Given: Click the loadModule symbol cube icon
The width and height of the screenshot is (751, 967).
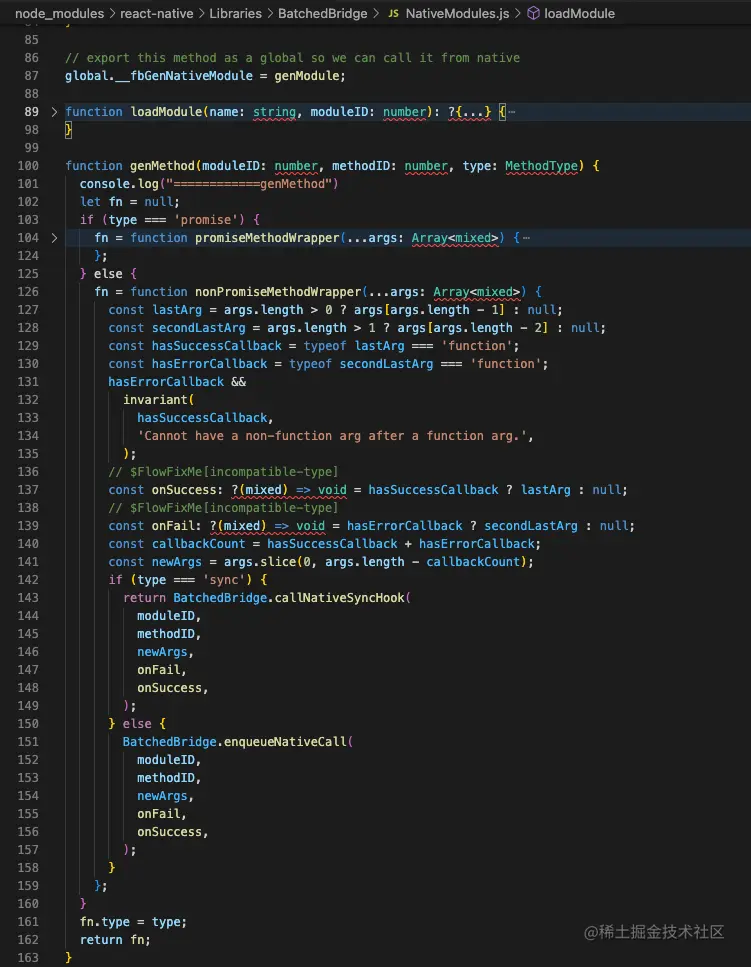Looking at the screenshot, I should 533,13.
